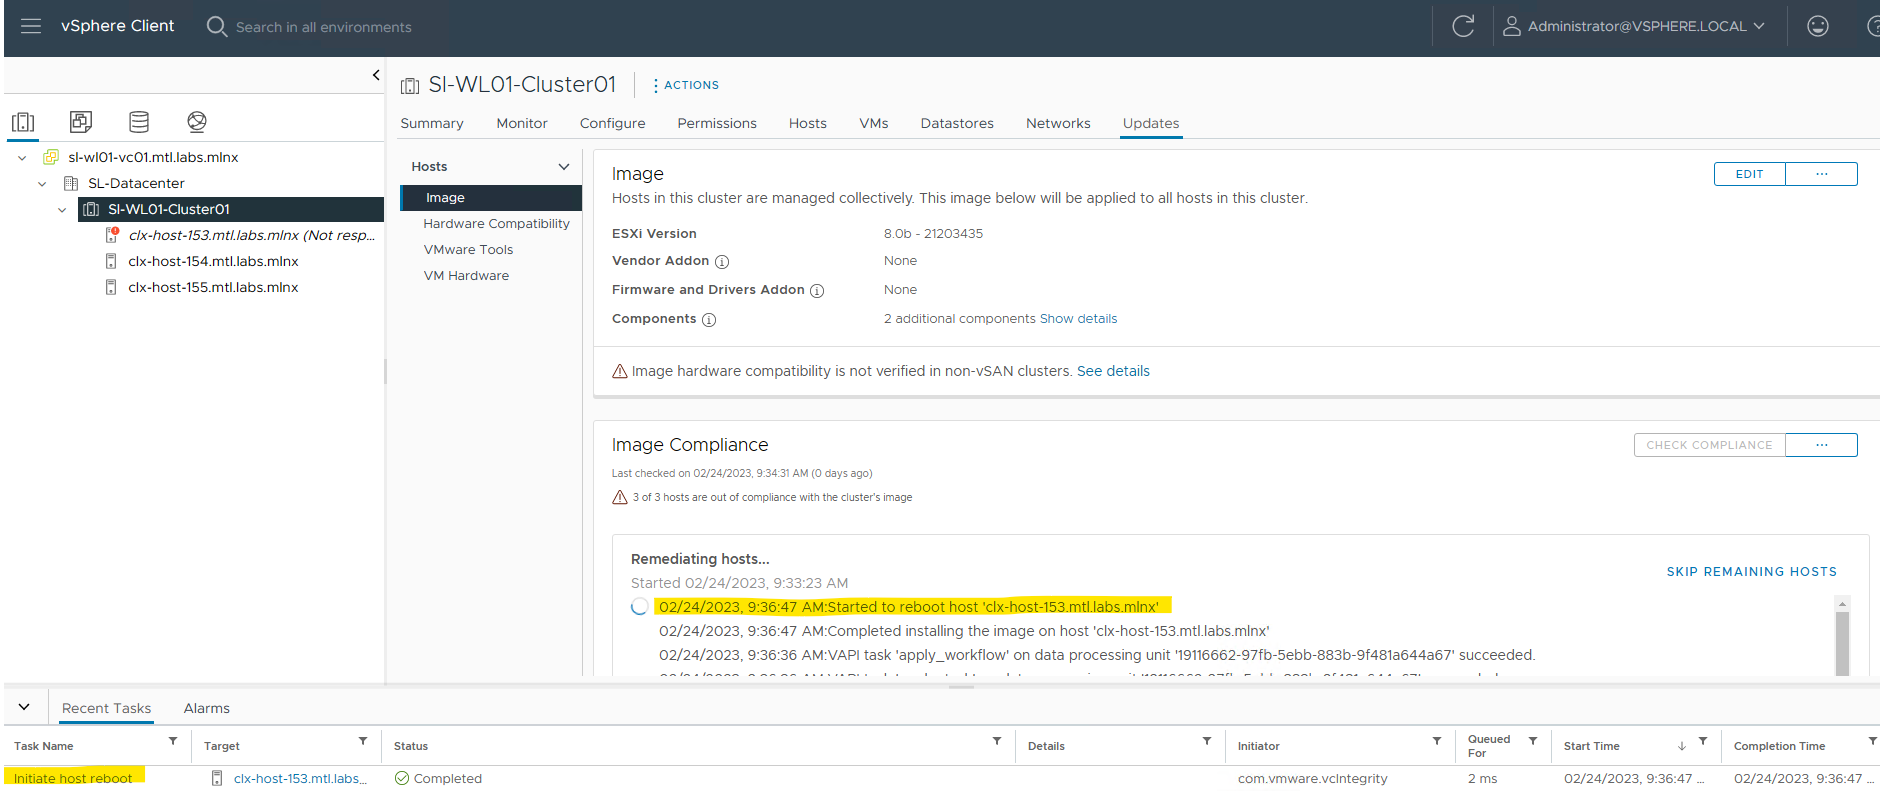Select clx-host-155.mtl.labs.mlnx in the tree
The width and height of the screenshot is (1880, 791).
(213, 287)
